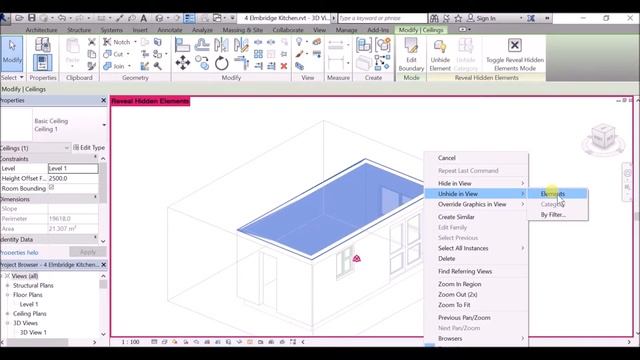
Task: Click the keyword search field
Action: [x=382, y=18]
